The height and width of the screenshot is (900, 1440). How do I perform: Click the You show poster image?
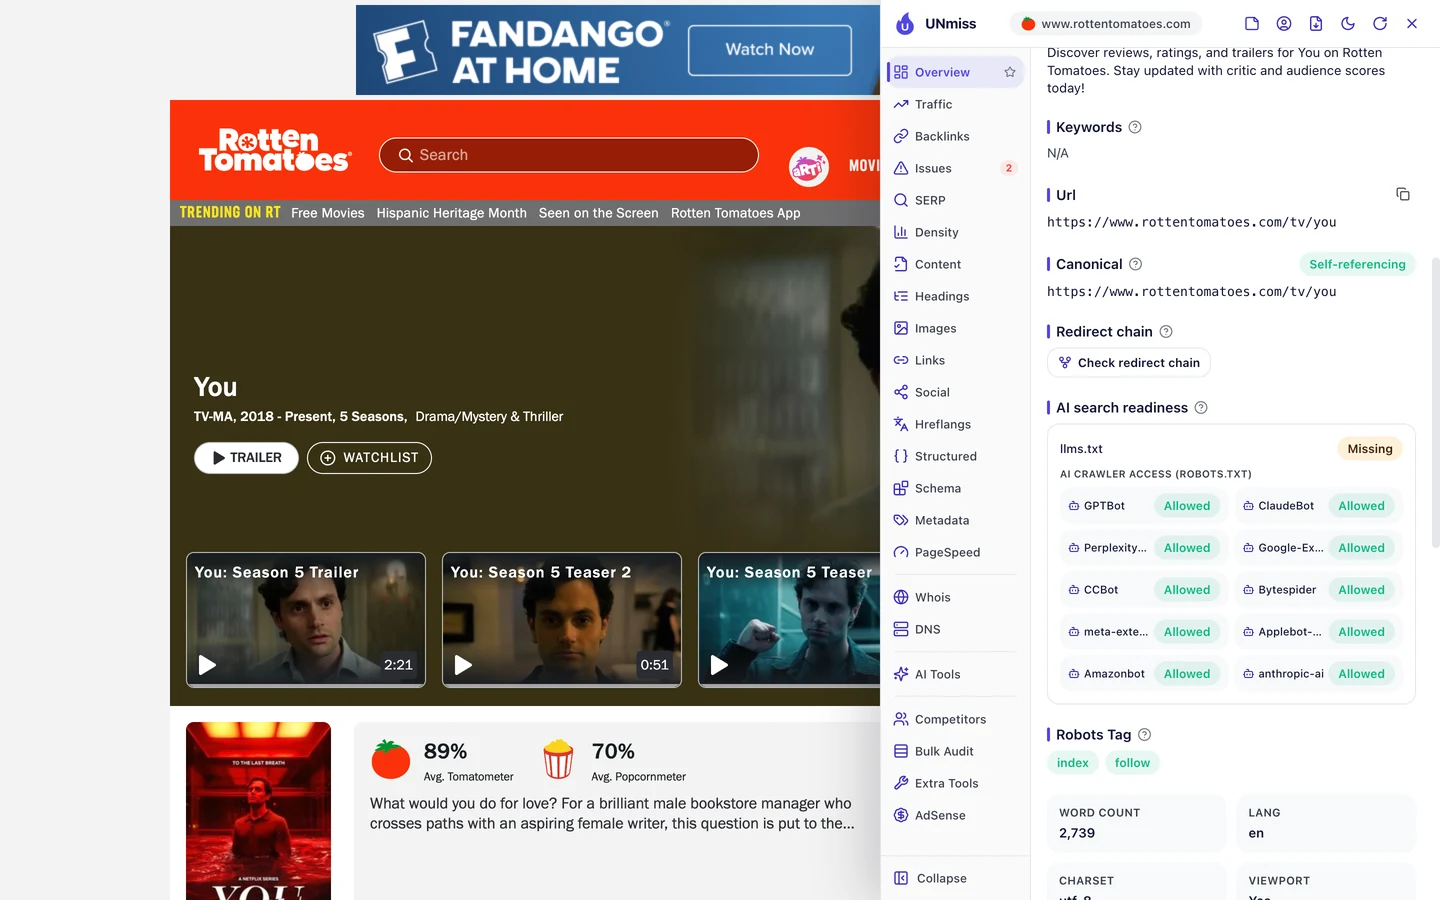pyautogui.click(x=258, y=811)
